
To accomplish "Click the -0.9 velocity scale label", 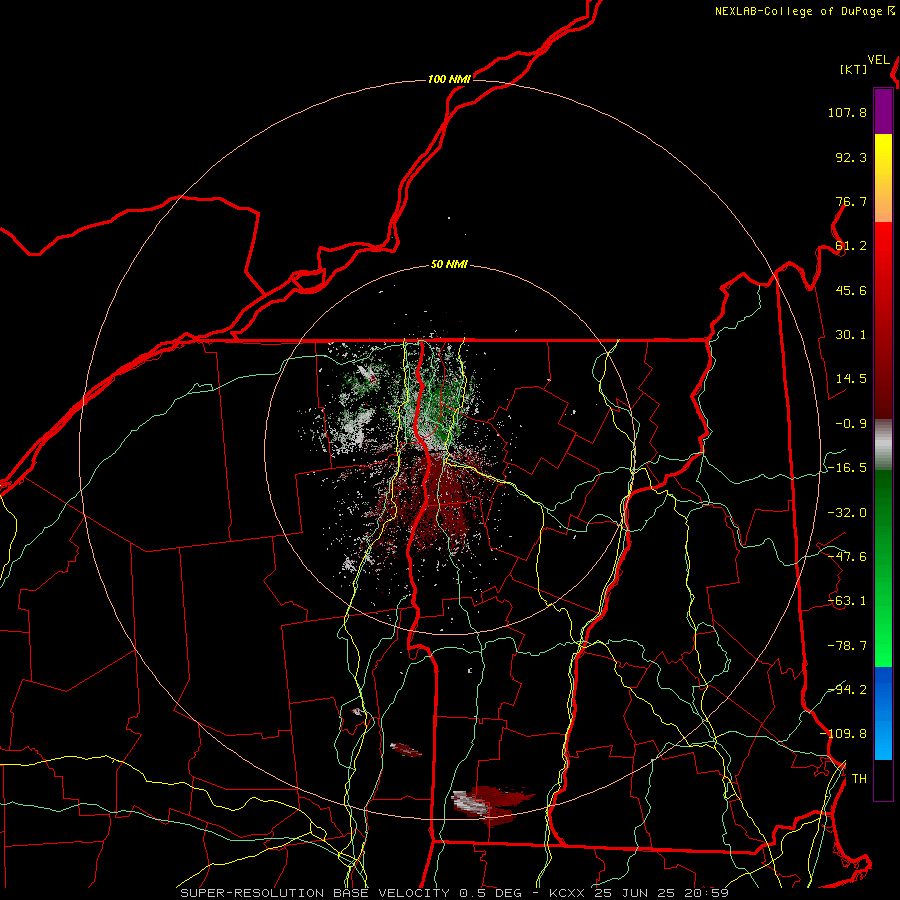I will (851, 424).
